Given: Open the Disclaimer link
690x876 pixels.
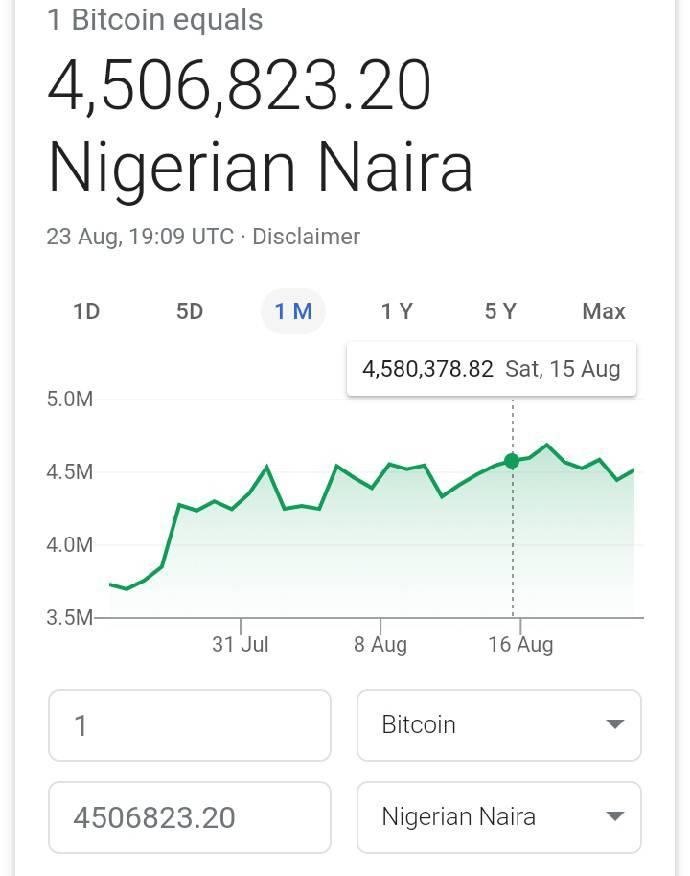Looking at the screenshot, I should coord(306,236).
